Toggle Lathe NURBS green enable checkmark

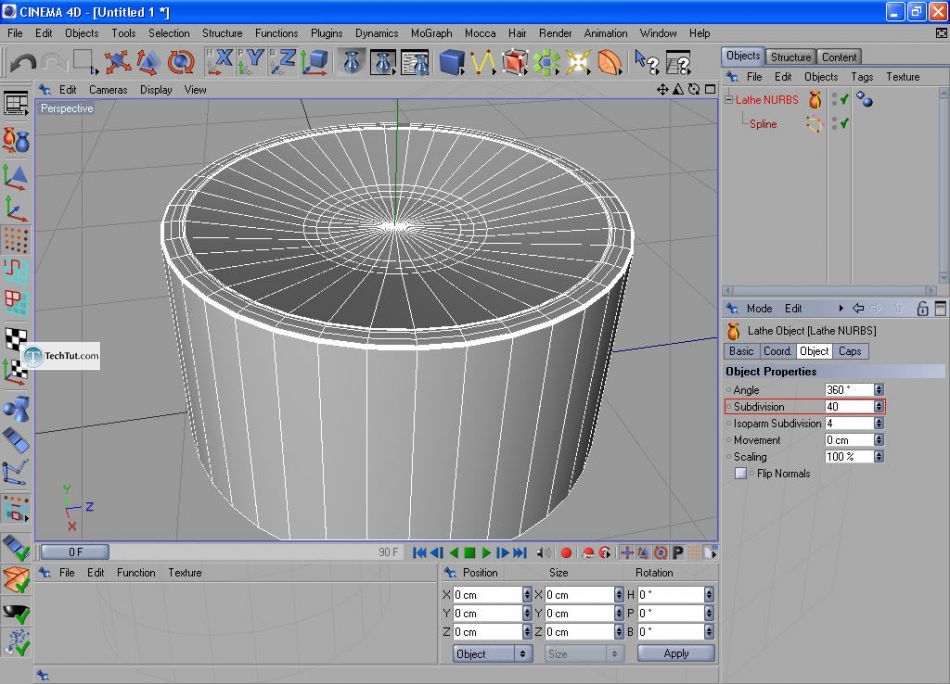pyautogui.click(x=844, y=99)
